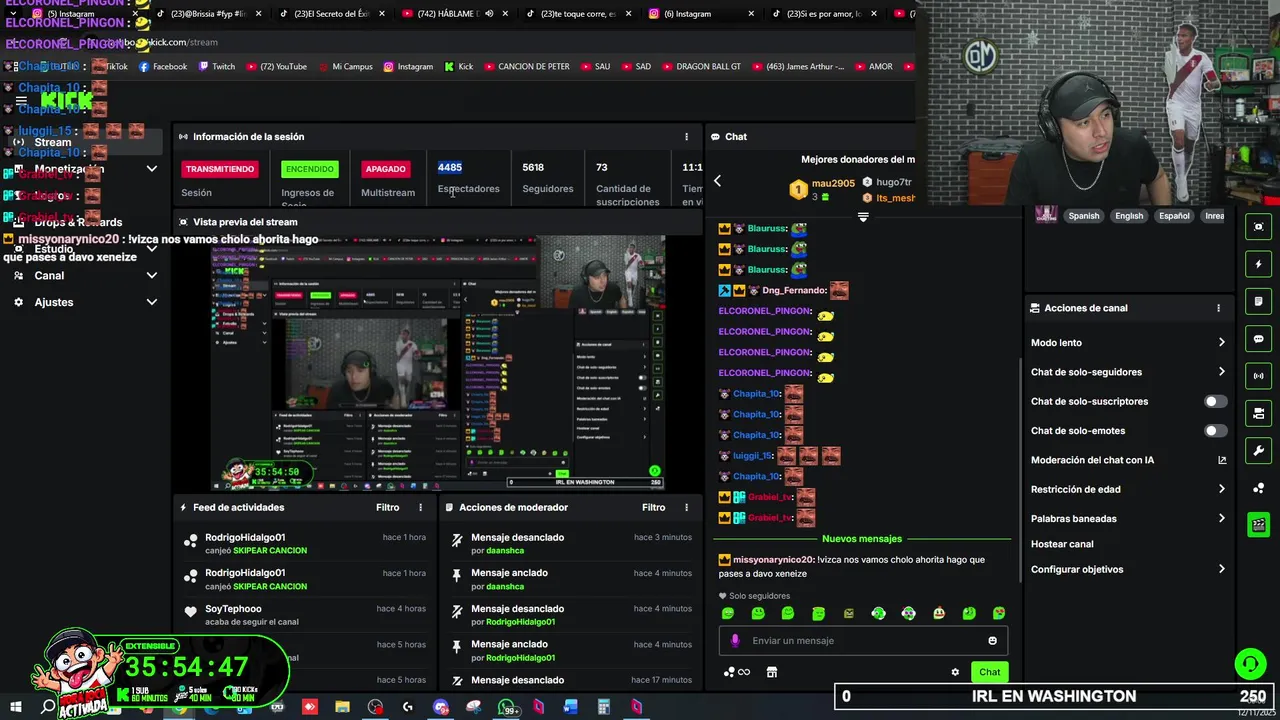The height and width of the screenshot is (720, 1280).
Task: Open WhatsApp from the taskbar
Action: [507, 707]
